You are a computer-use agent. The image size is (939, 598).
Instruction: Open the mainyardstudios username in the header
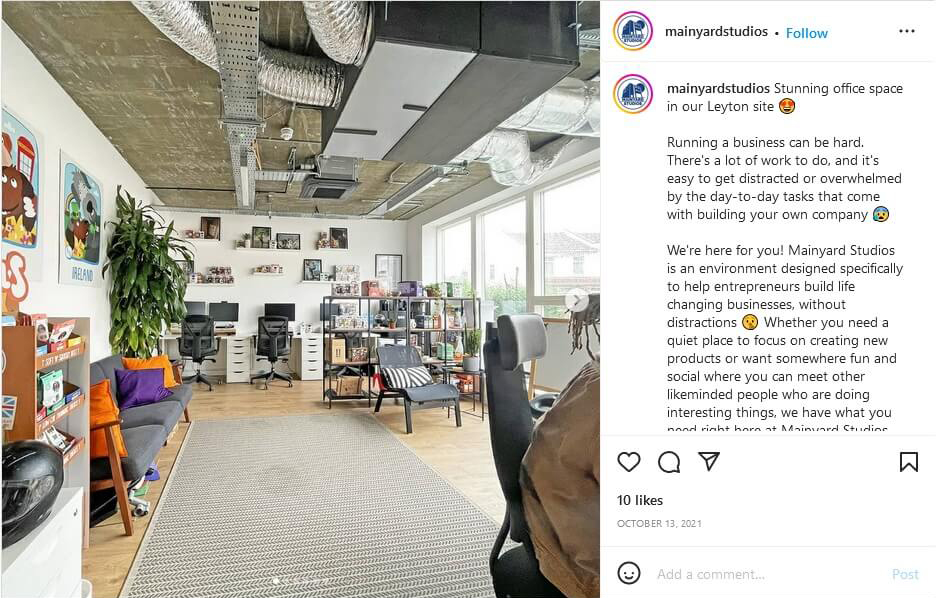tap(716, 31)
